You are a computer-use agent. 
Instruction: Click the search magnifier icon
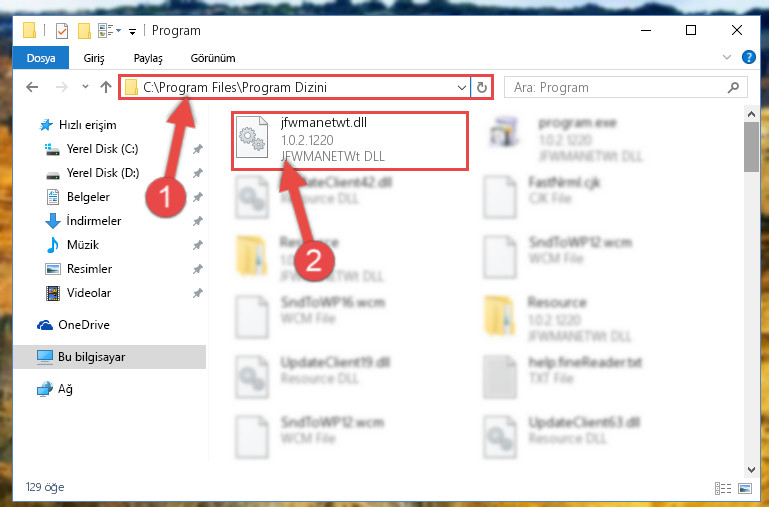tap(733, 87)
